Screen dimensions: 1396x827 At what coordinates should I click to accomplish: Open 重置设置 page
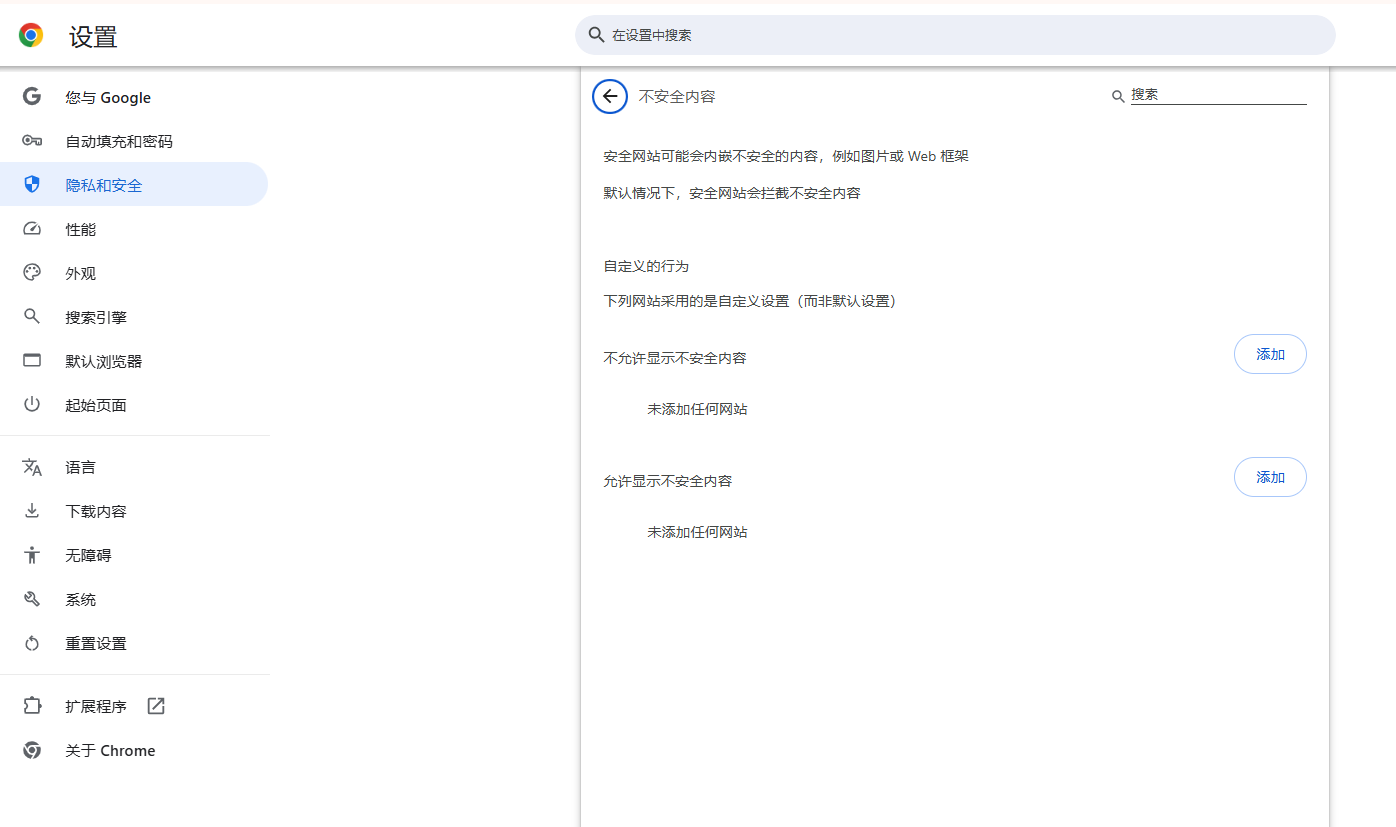point(134,643)
